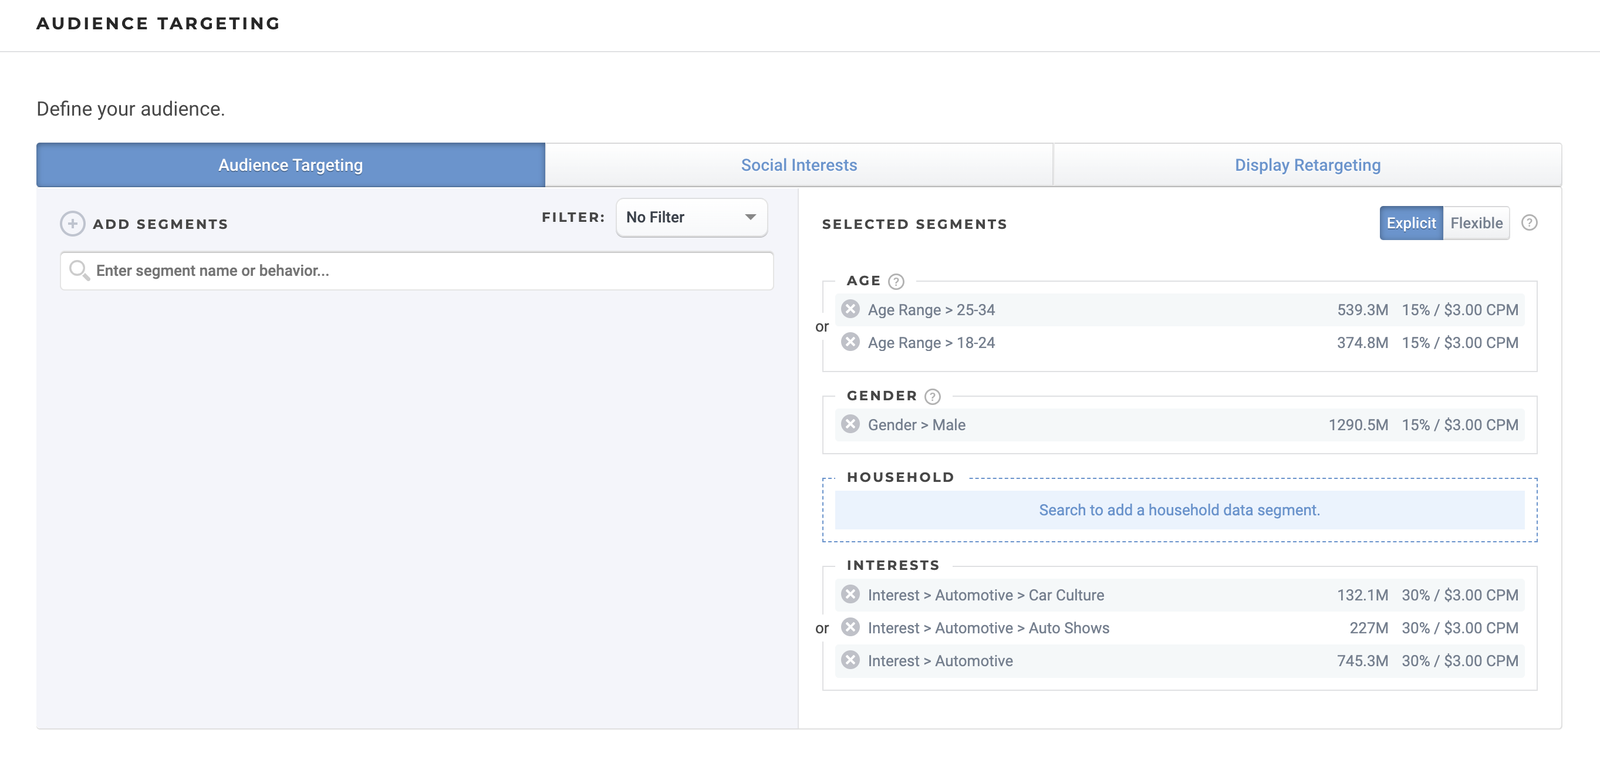Open help icon next to Age heading
This screenshot has width=1600, height=763.
(x=896, y=282)
